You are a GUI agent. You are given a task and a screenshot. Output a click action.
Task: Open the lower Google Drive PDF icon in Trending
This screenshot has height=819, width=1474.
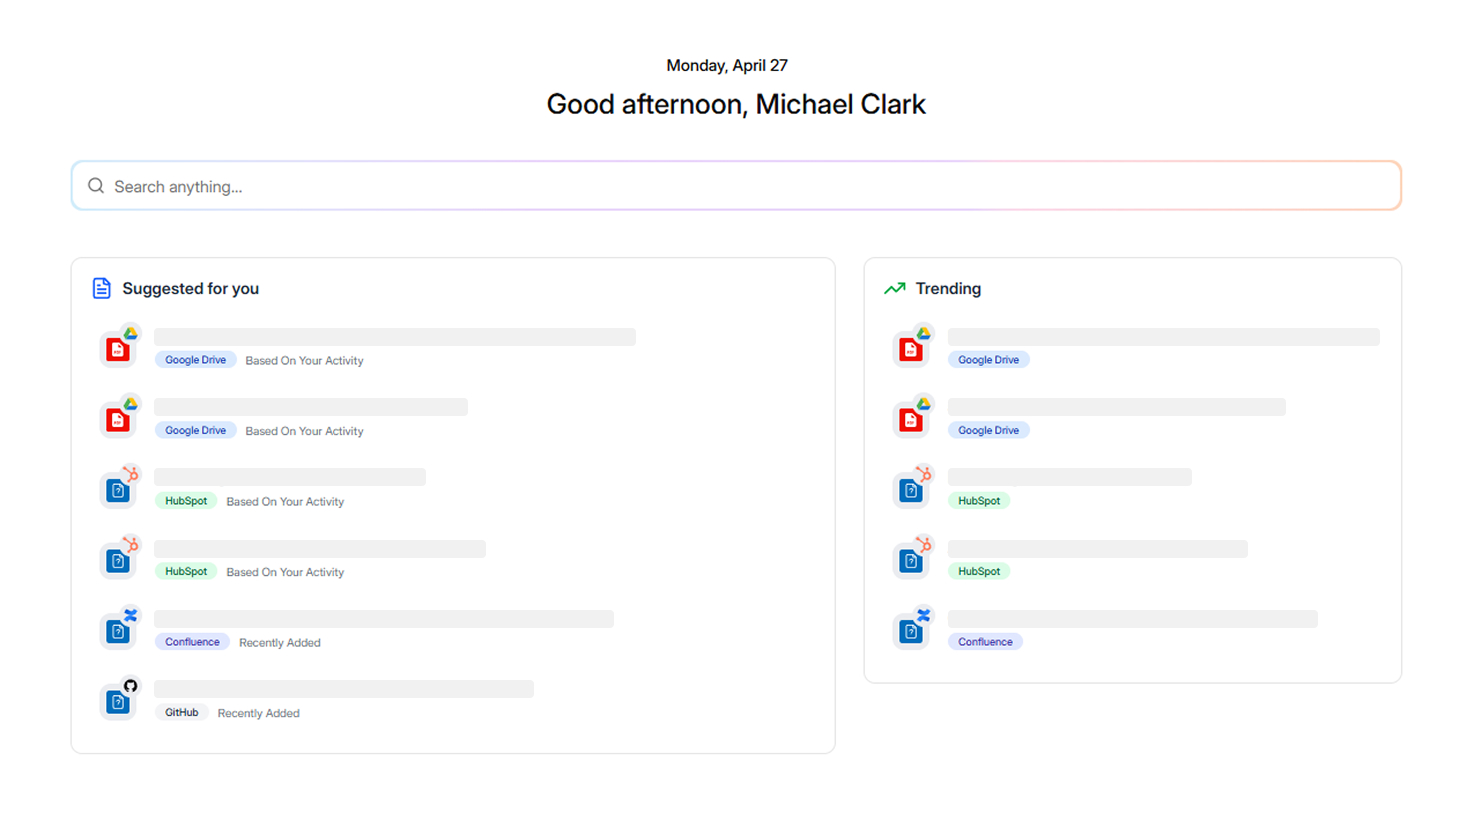click(x=911, y=420)
